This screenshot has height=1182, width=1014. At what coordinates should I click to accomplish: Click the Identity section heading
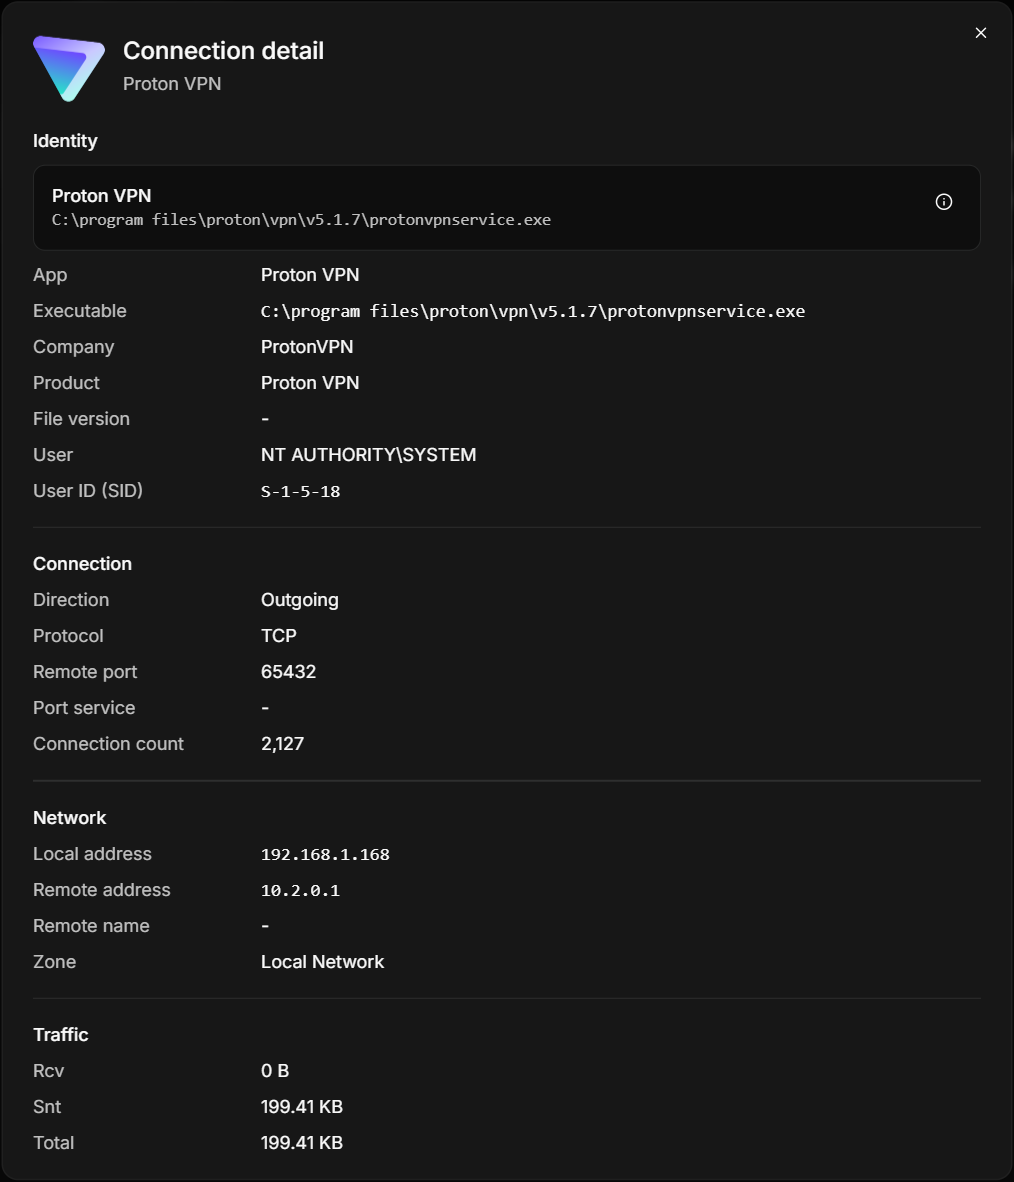click(65, 141)
